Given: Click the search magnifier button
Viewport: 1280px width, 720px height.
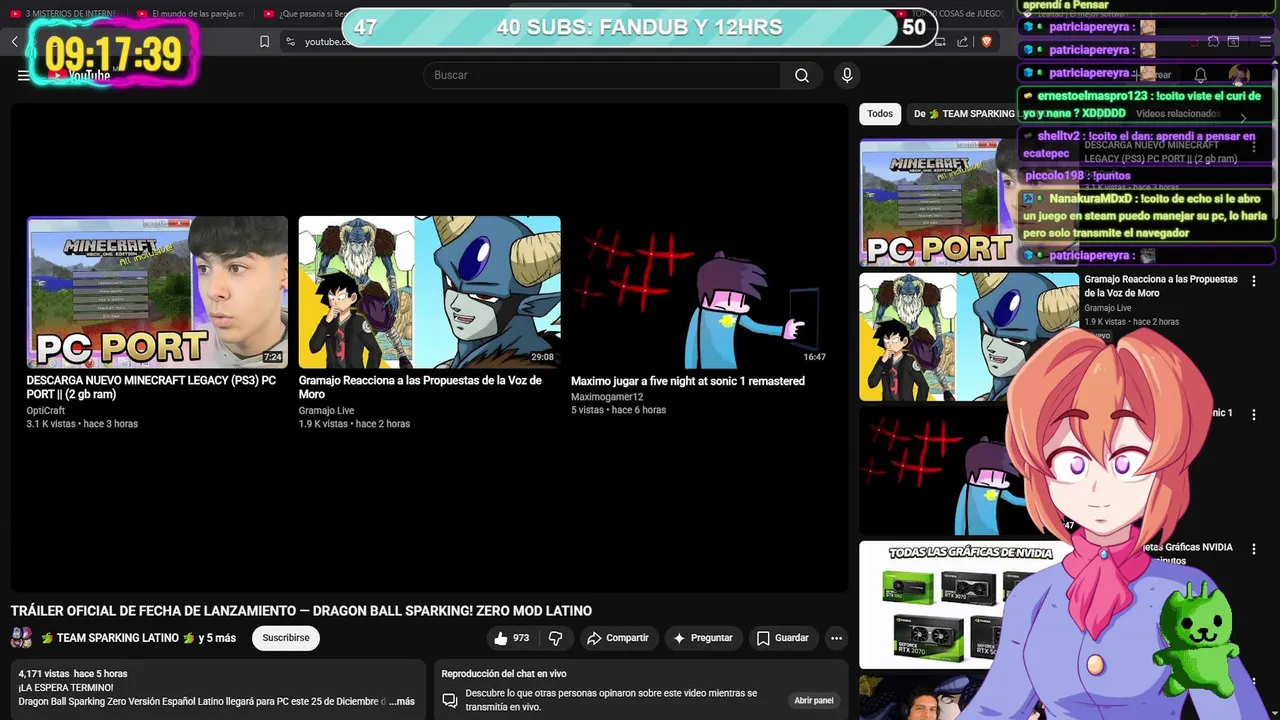Looking at the screenshot, I should tap(802, 75).
